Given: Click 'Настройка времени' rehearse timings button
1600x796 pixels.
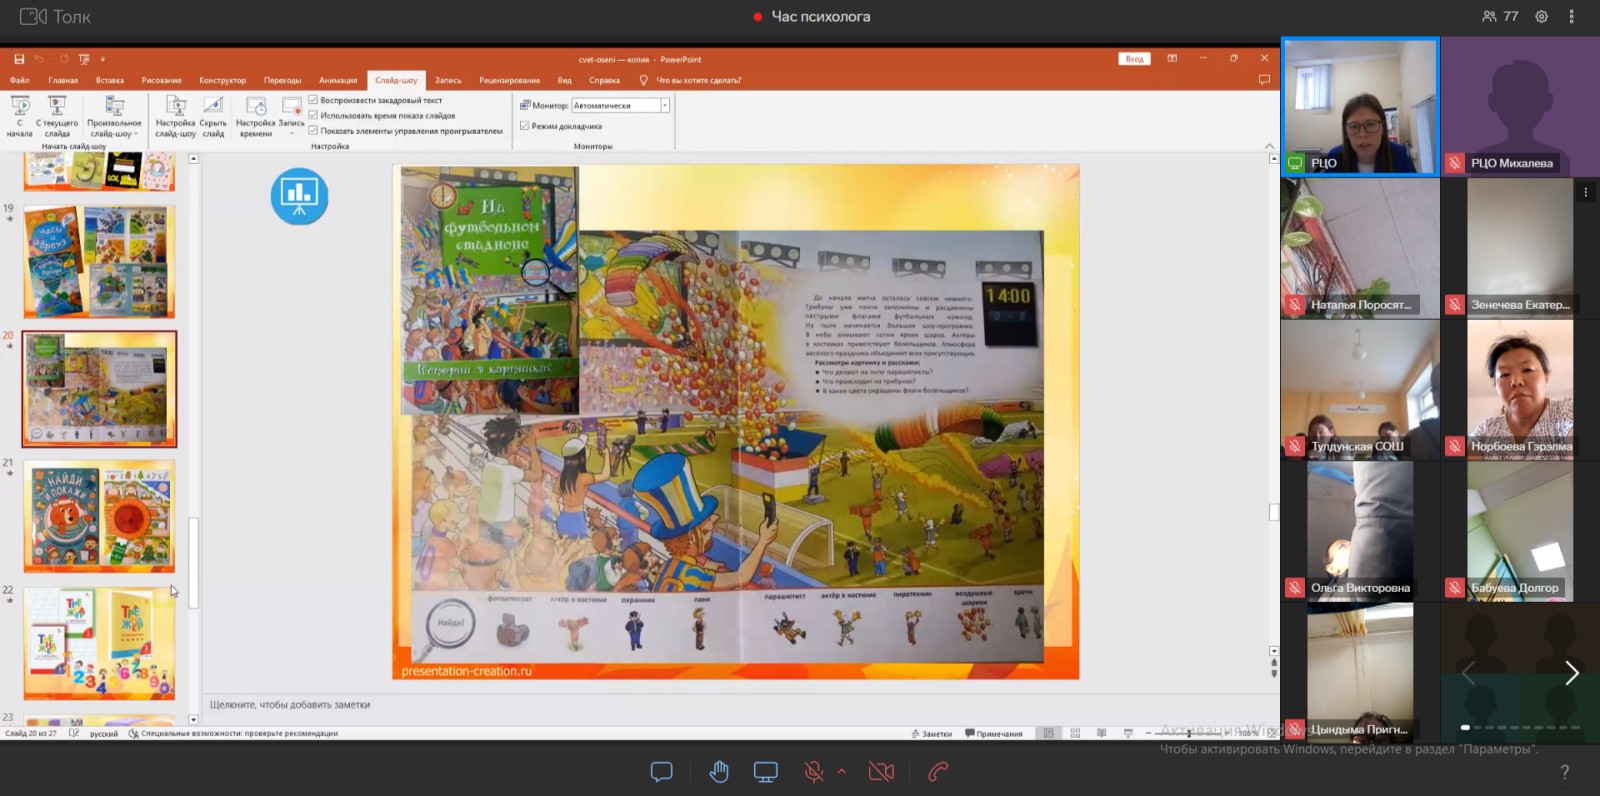Looking at the screenshot, I should [255, 117].
